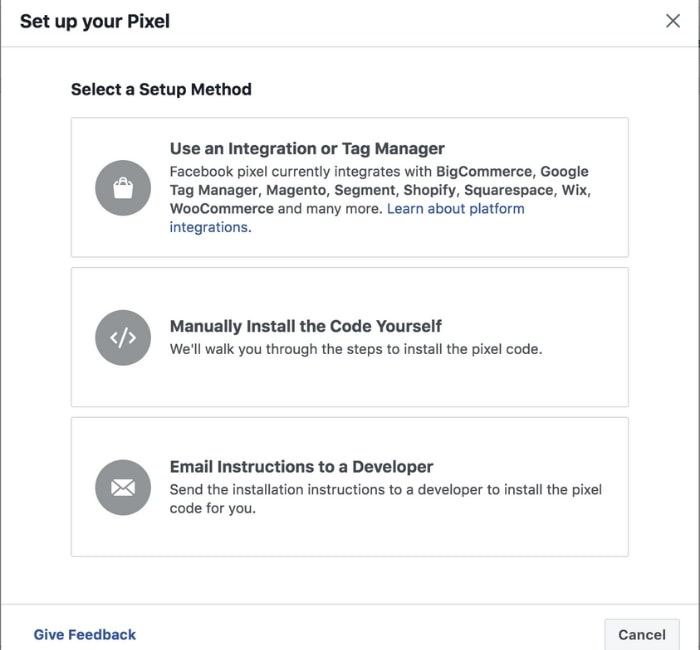Click the bold BigCommerce platform name
Screen dimensions: 700x650
point(483,172)
